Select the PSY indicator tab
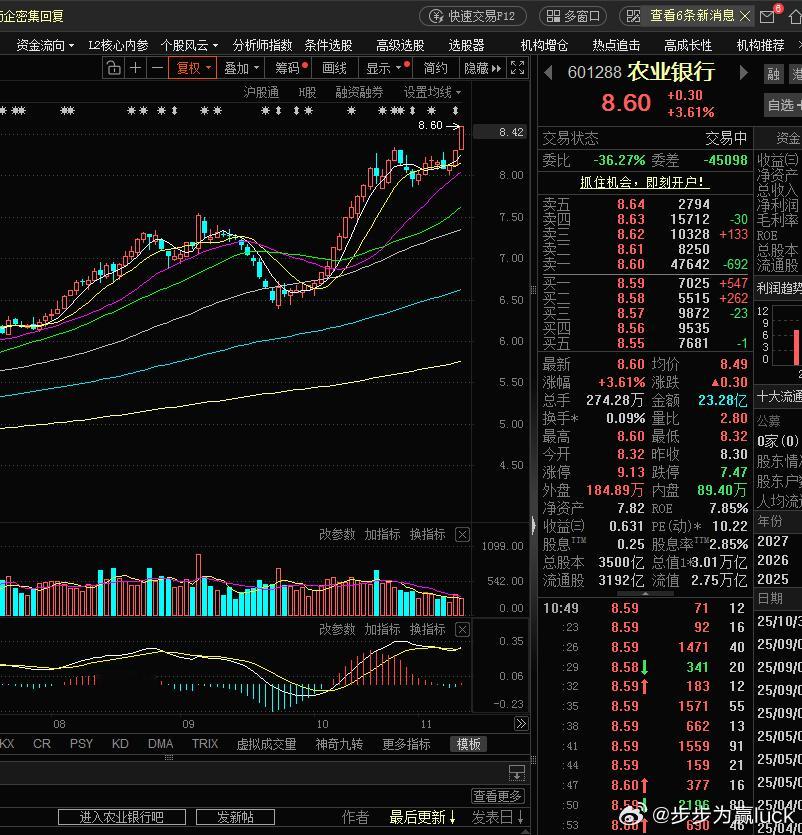The width and height of the screenshot is (802, 835). point(81,743)
